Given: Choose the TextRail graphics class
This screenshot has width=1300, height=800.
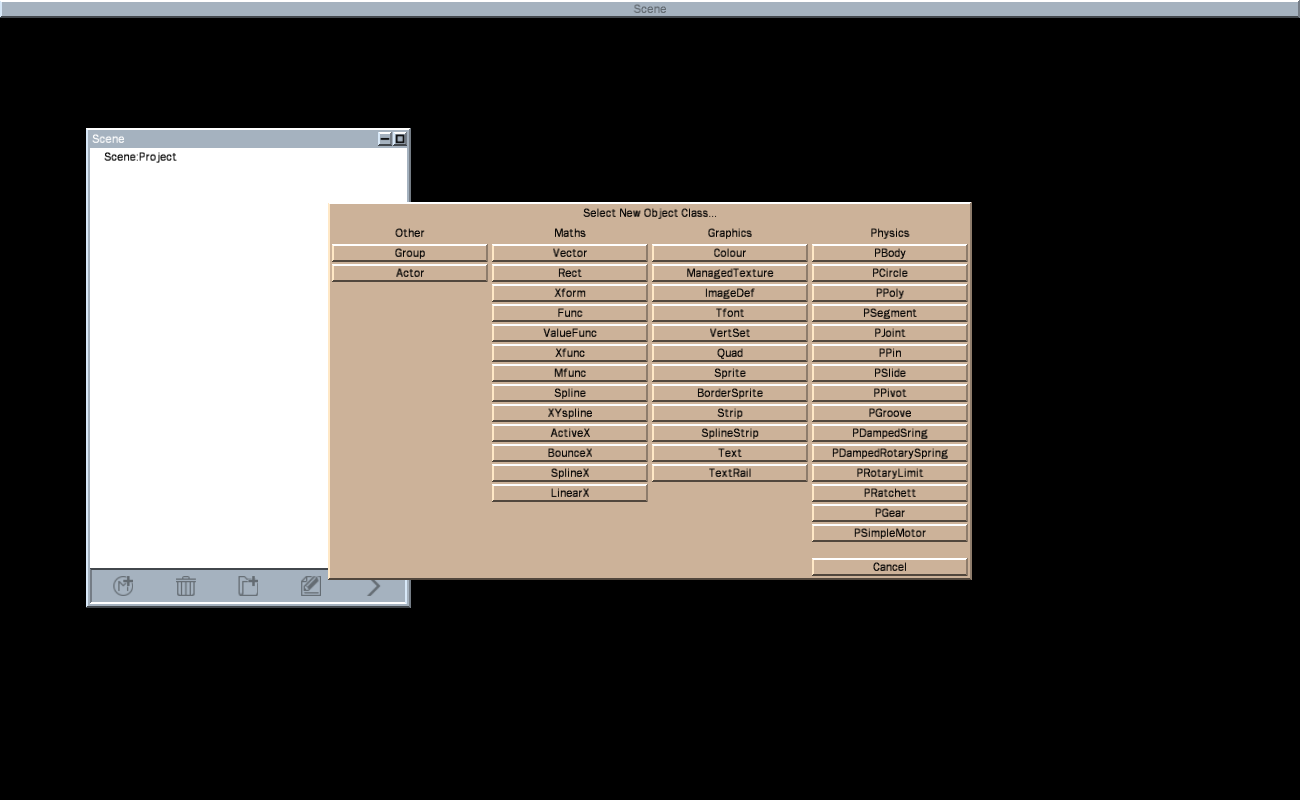Looking at the screenshot, I should (729, 473).
